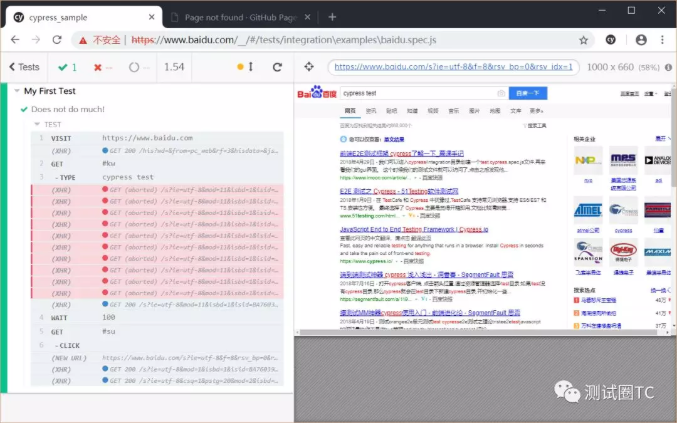Close the cypress_sample tab

point(151,17)
